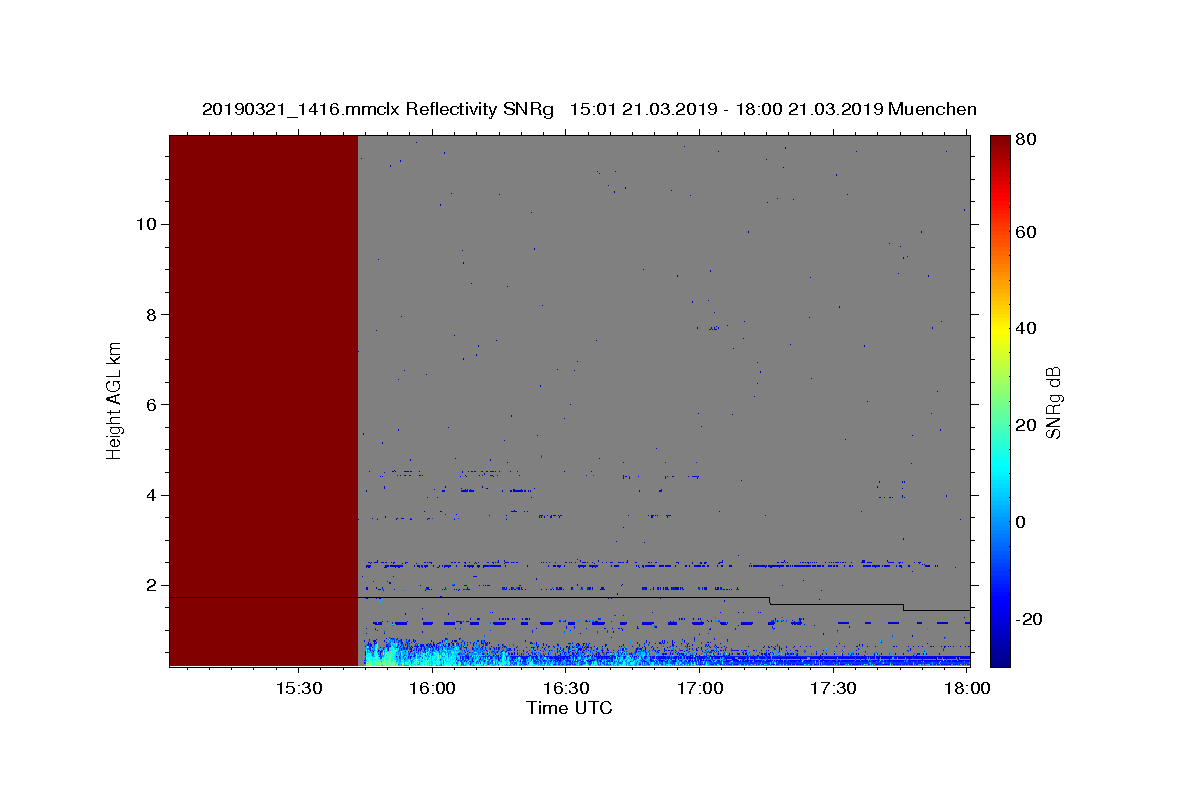Click the "Height AGL km" axis label
The width and height of the screenshot is (1200, 800).
(x=114, y=400)
